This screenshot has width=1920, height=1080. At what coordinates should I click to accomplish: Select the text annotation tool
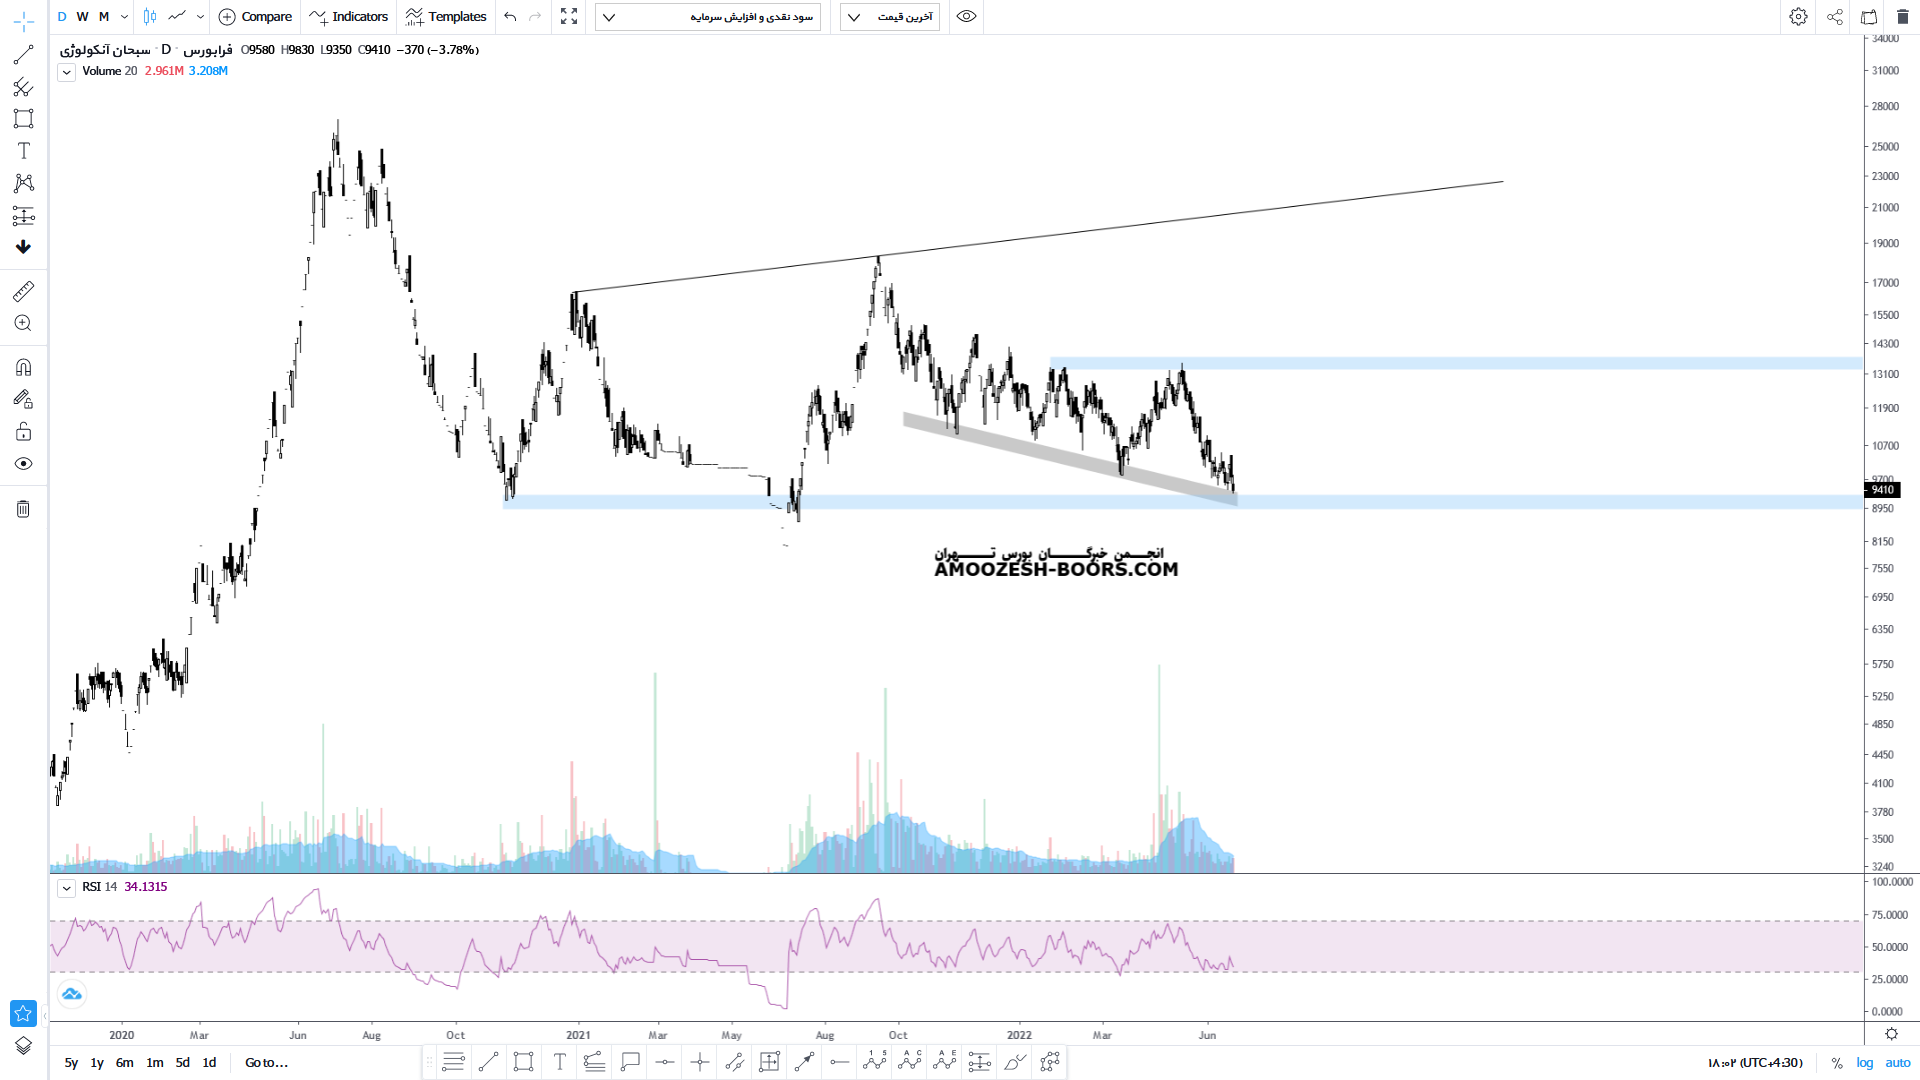pos(23,151)
